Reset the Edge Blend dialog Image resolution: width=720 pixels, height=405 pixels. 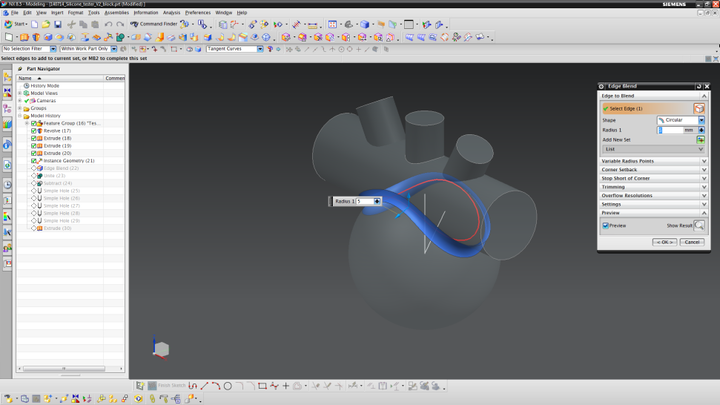coord(699,86)
